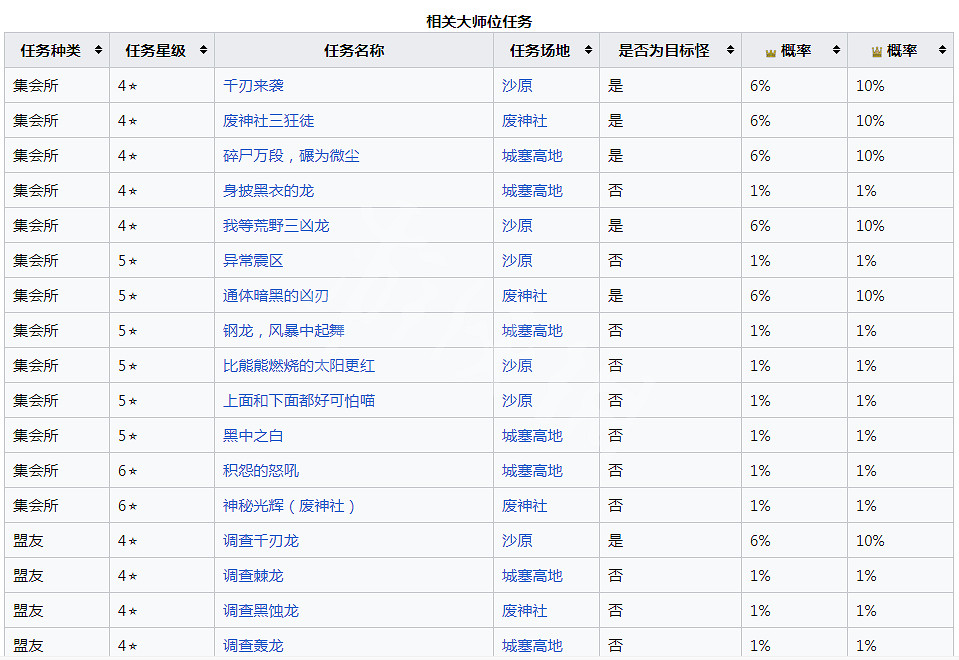Click 废神社 location in 通体暗黑的凶刃 row
This screenshot has height=660, width=959.
(524, 296)
